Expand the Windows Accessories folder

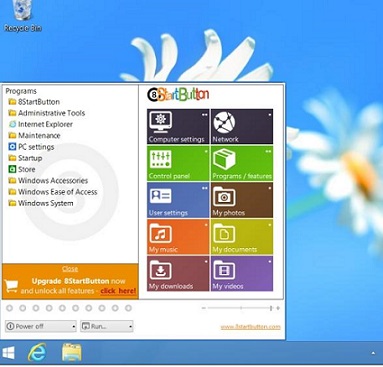[48, 181]
